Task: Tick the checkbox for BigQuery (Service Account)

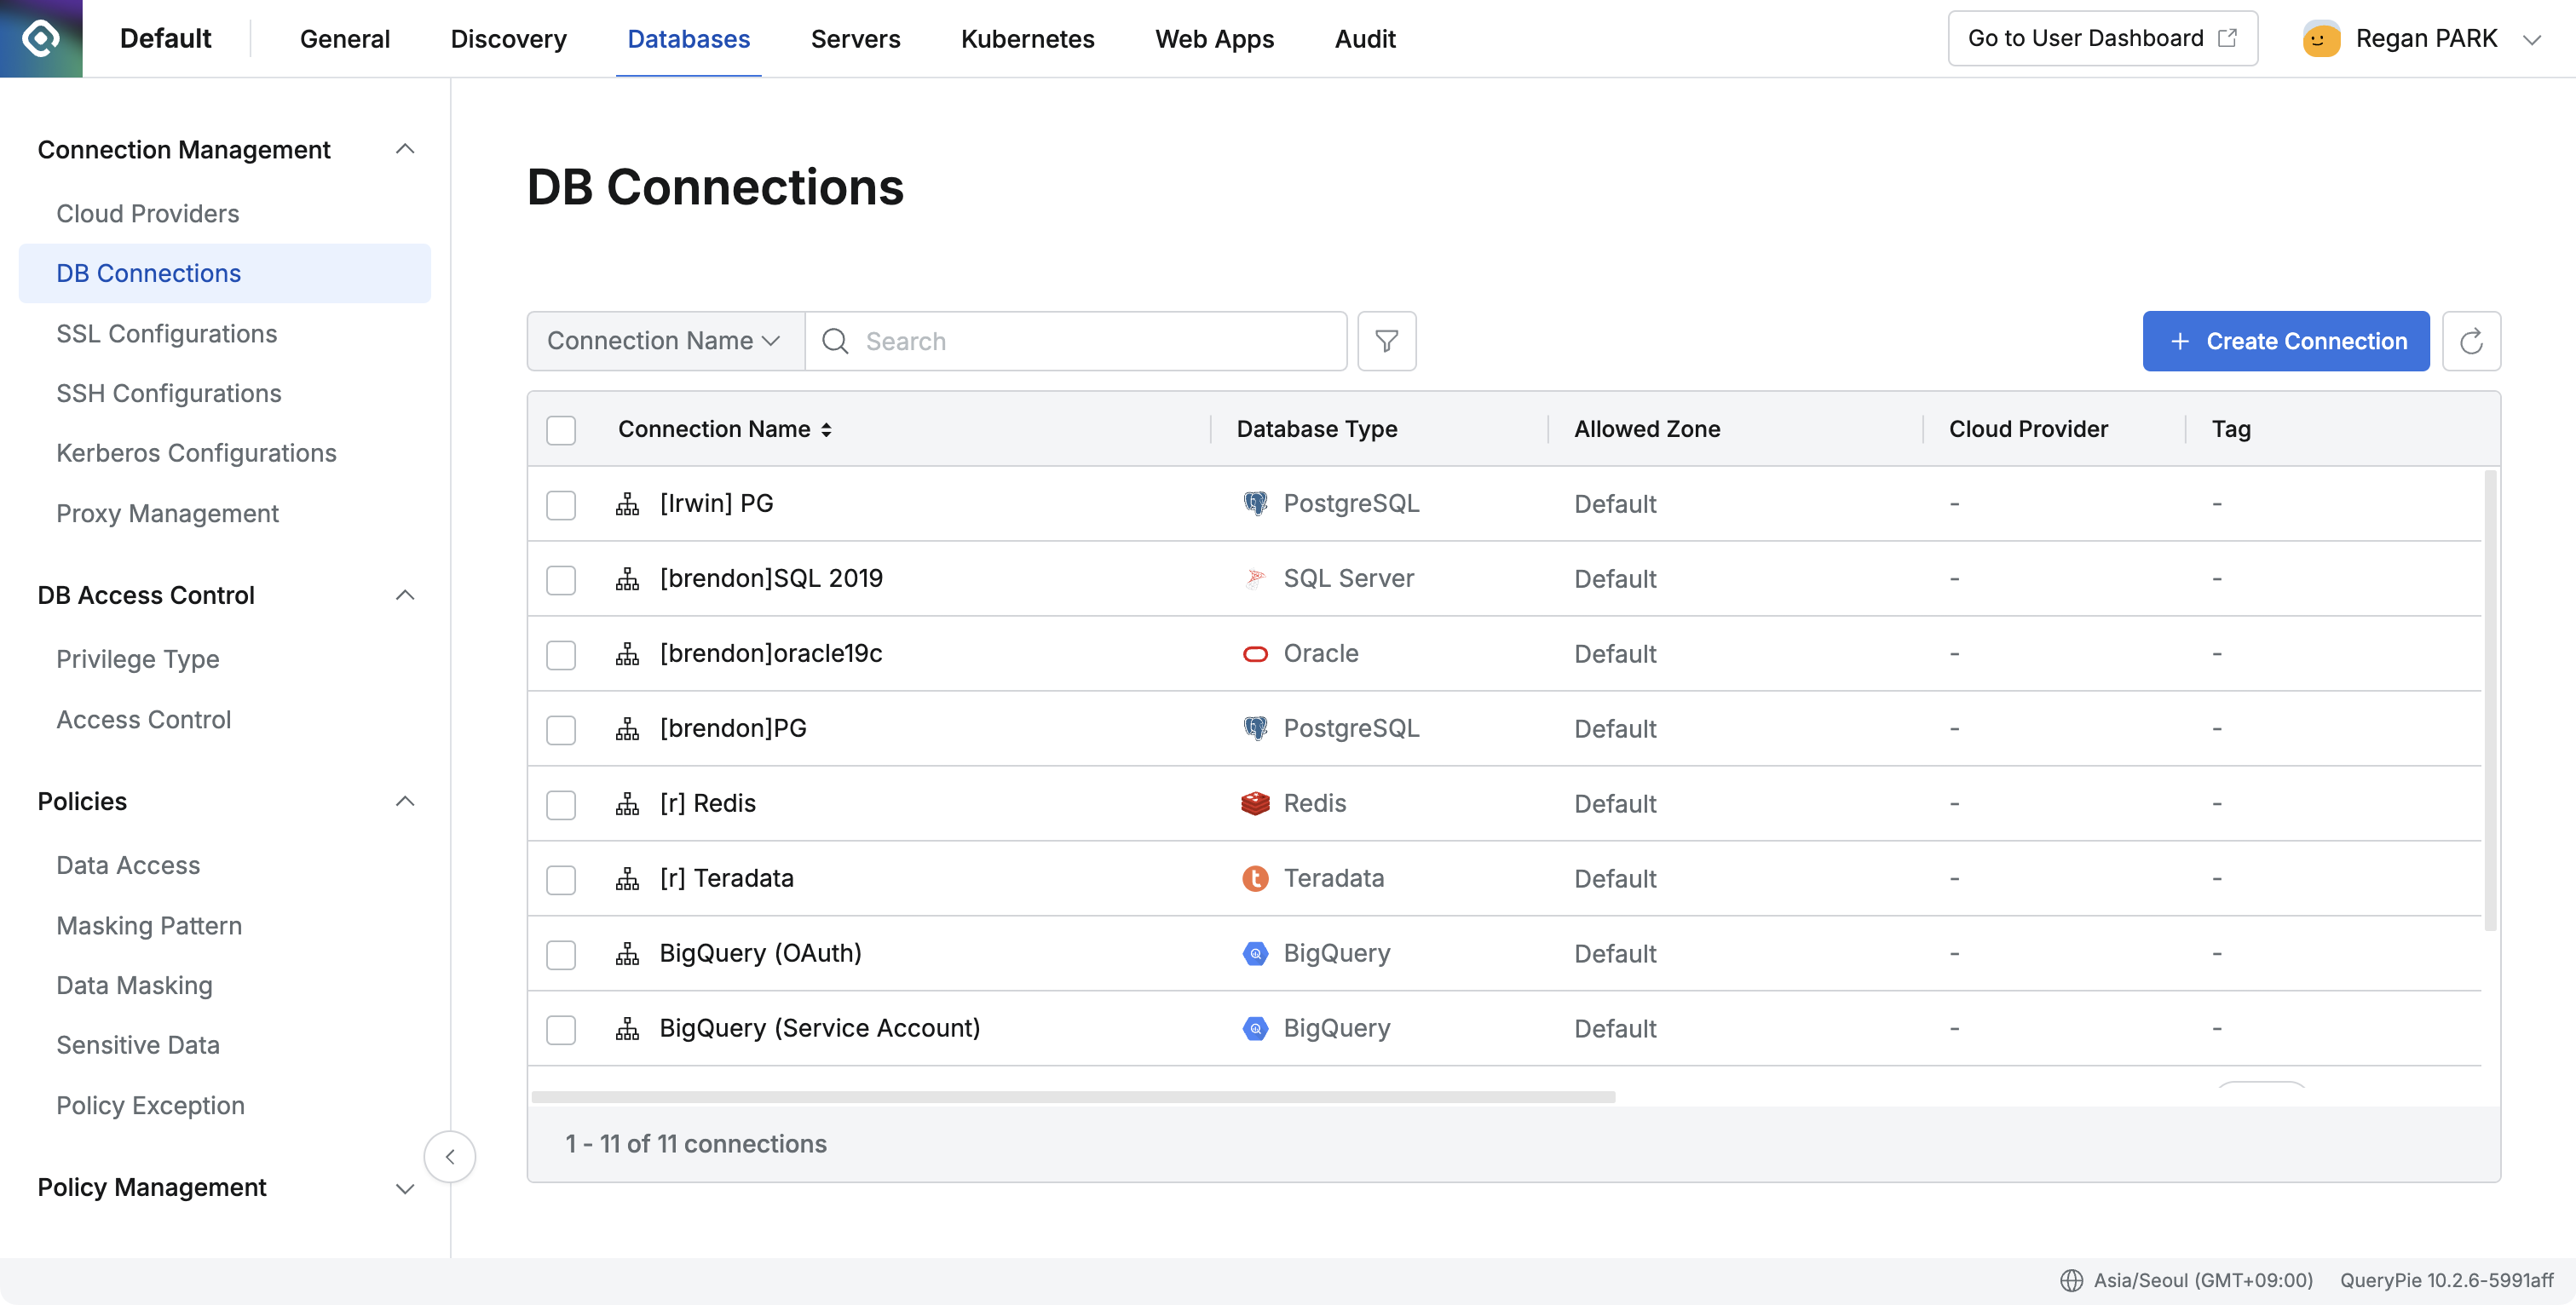Action: coord(561,1029)
